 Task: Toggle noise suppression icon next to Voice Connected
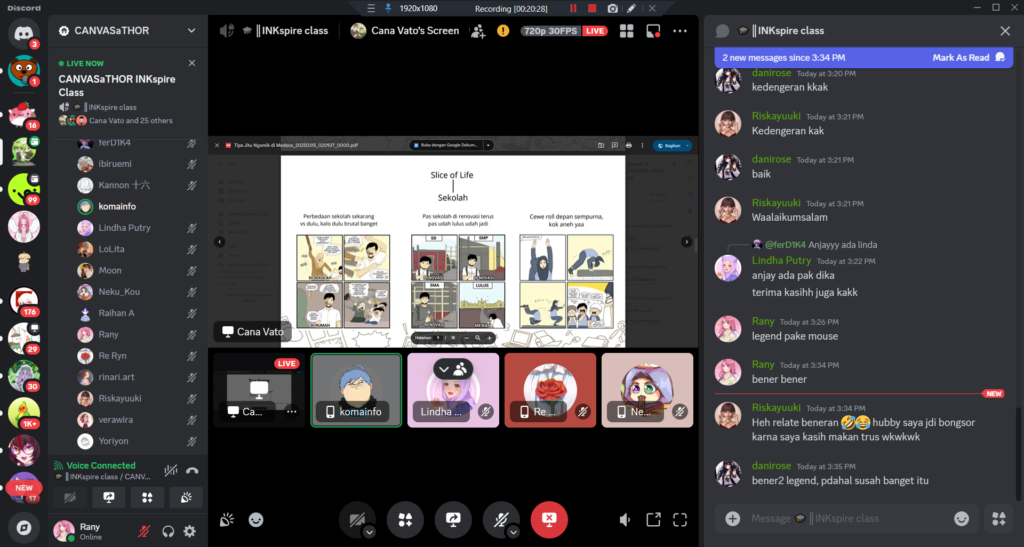(170, 471)
